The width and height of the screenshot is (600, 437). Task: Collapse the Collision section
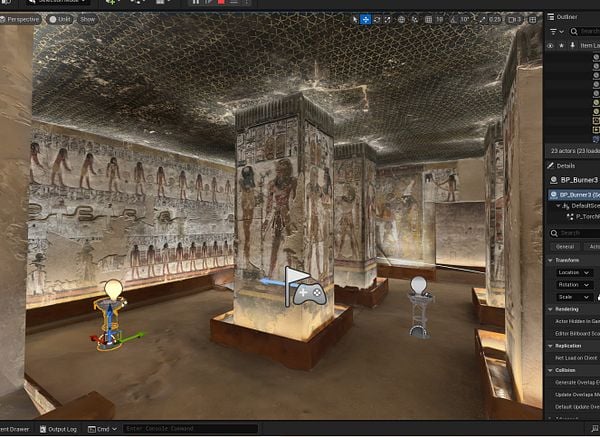click(550, 370)
